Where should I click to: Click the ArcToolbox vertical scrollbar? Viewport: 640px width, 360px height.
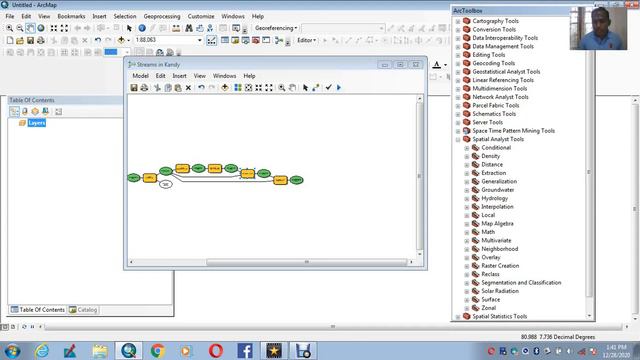pos(589,171)
